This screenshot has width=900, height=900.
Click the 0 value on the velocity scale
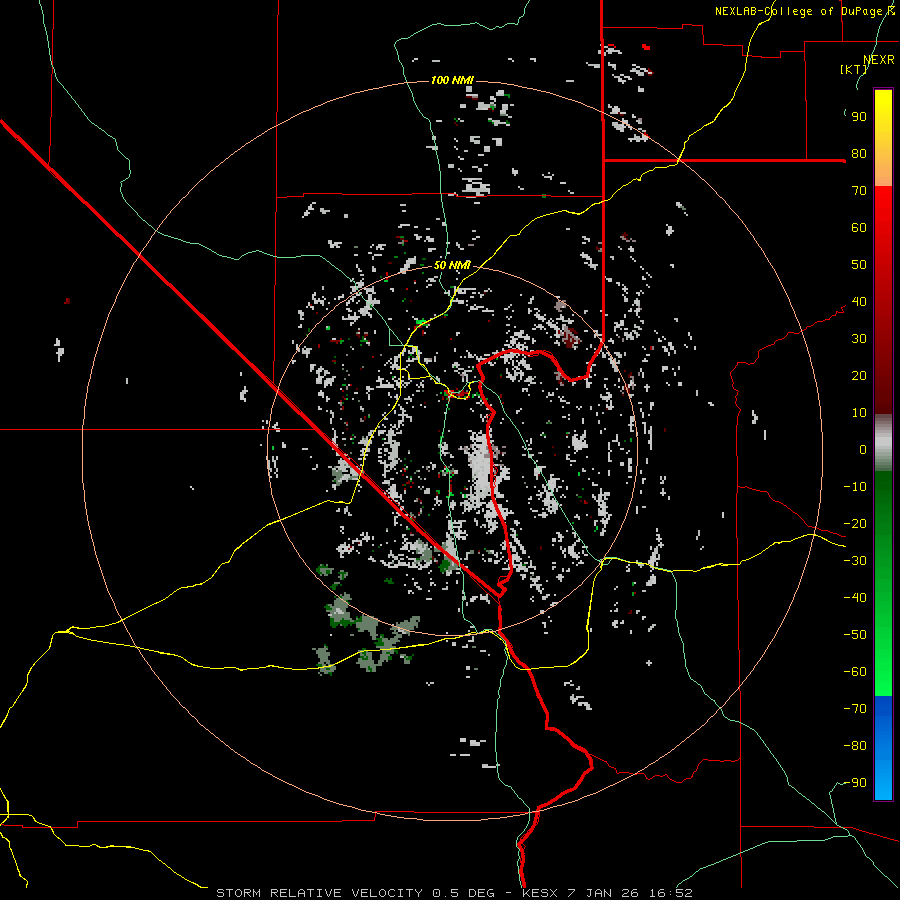863,450
